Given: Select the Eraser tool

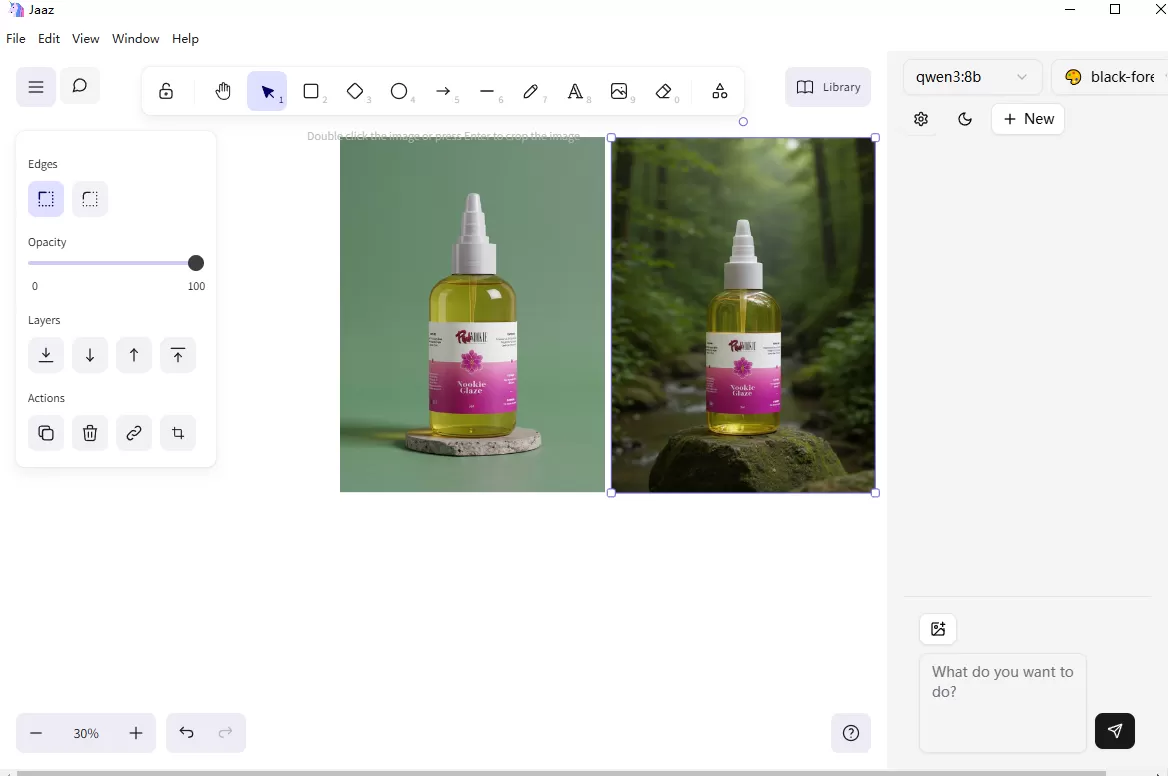Looking at the screenshot, I should click(x=663, y=92).
